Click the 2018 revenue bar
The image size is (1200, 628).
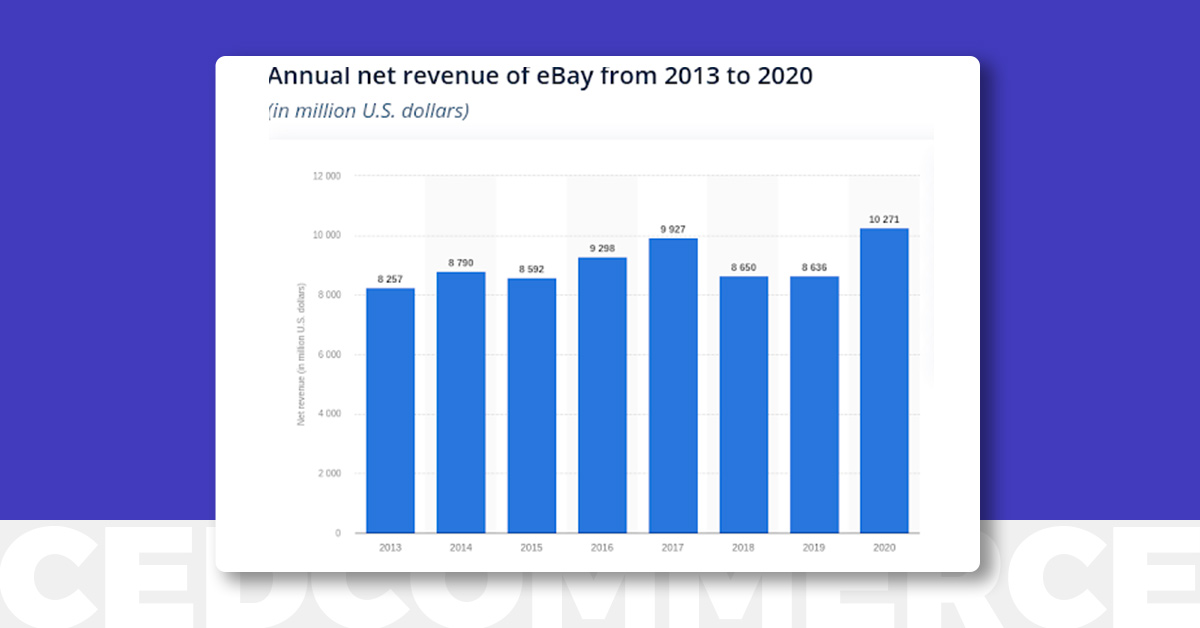pos(744,404)
